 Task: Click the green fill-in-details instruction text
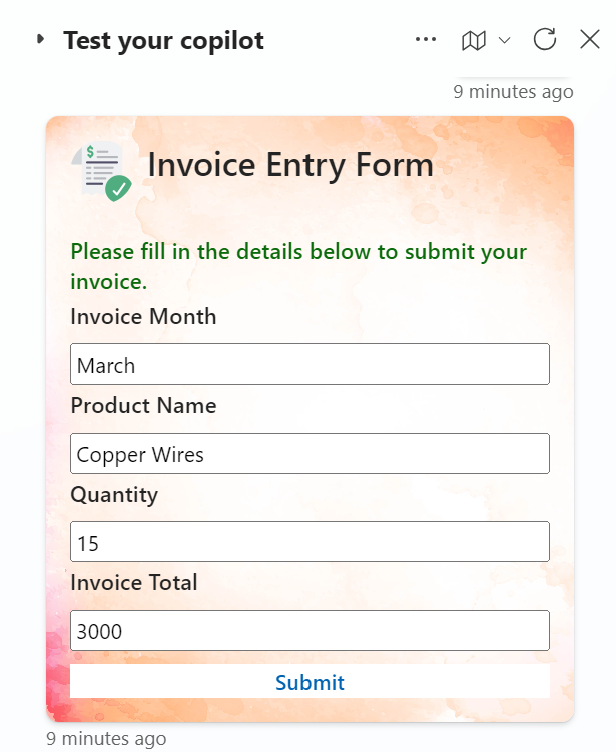(298, 266)
